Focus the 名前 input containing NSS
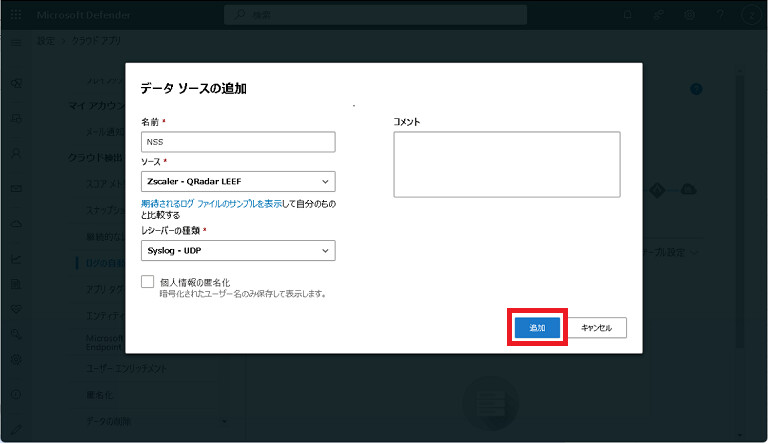Image resolution: width=768 pixels, height=444 pixels. coord(238,142)
